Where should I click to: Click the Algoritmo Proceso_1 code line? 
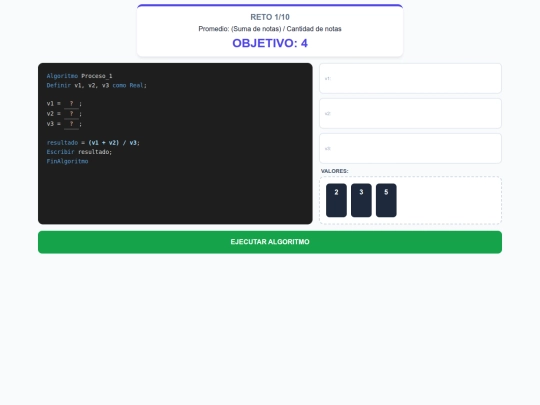(x=79, y=76)
